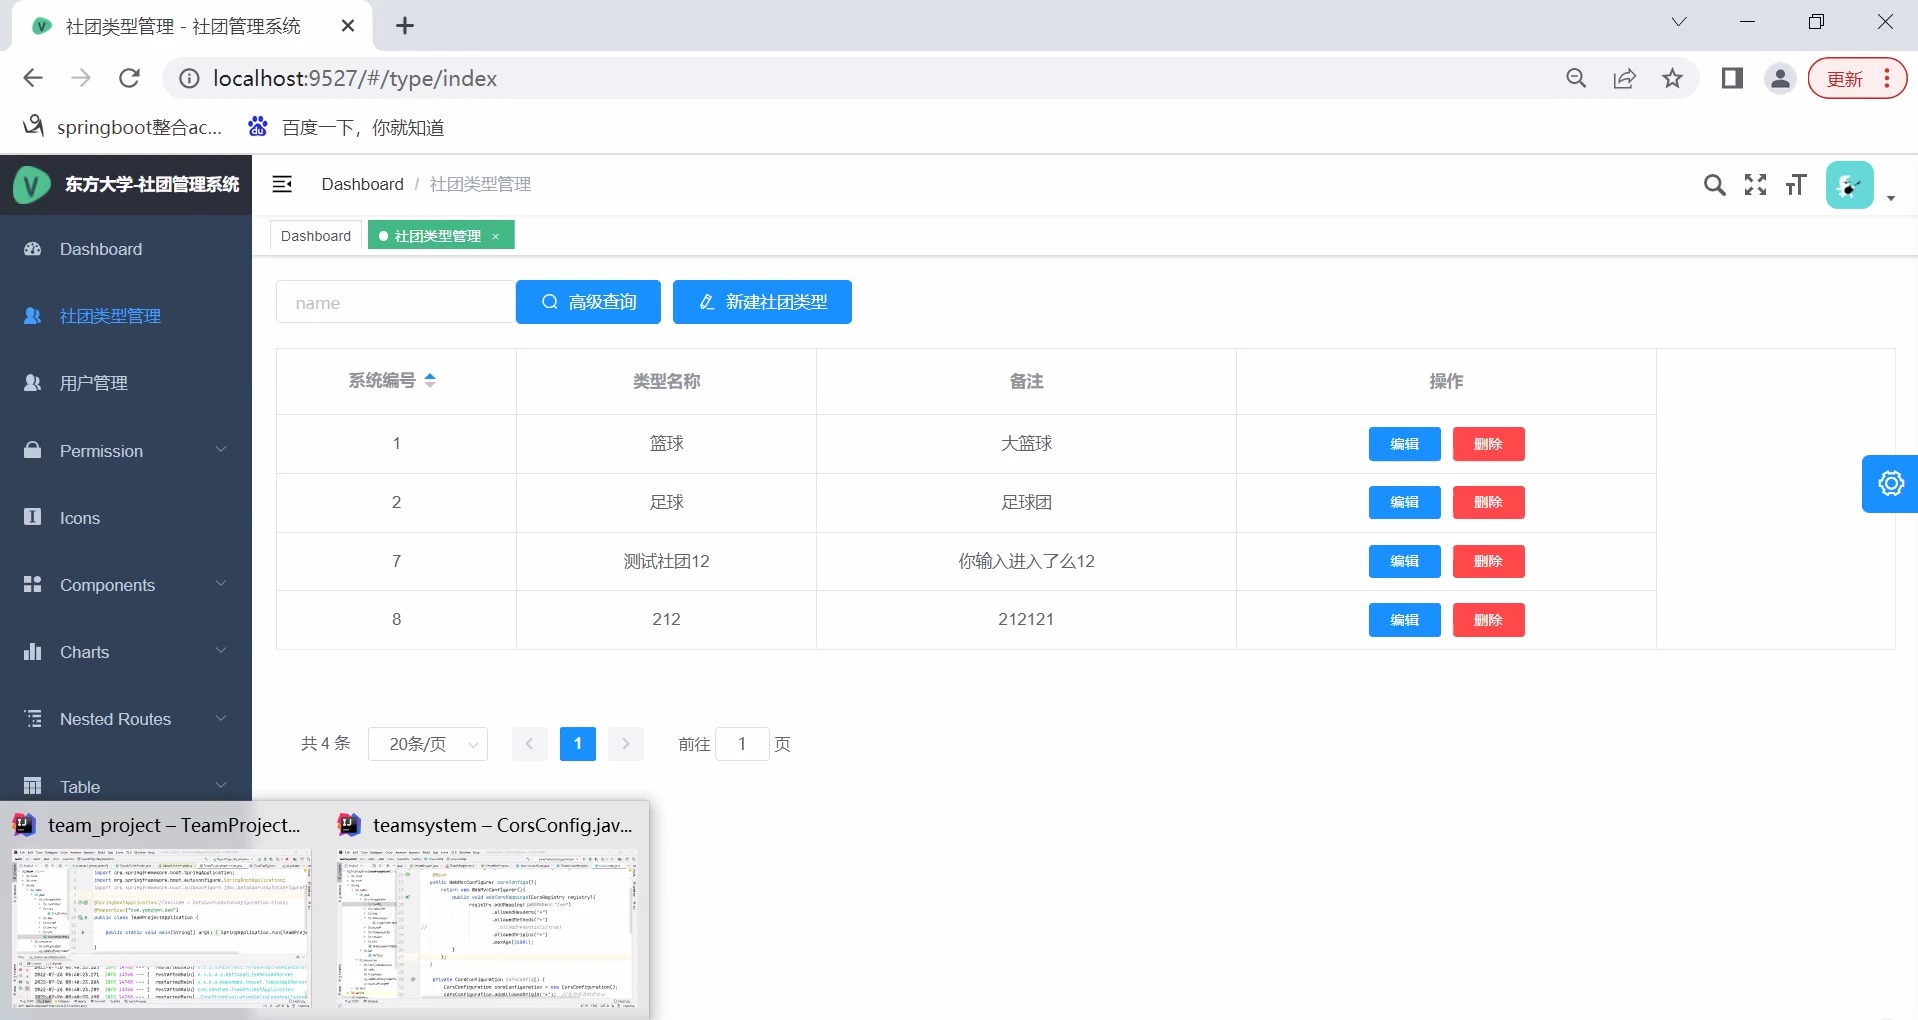The width and height of the screenshot is (1918, 1020).
Task: Open the settings gear on the right edge
Action: (x=1892, y=483)
